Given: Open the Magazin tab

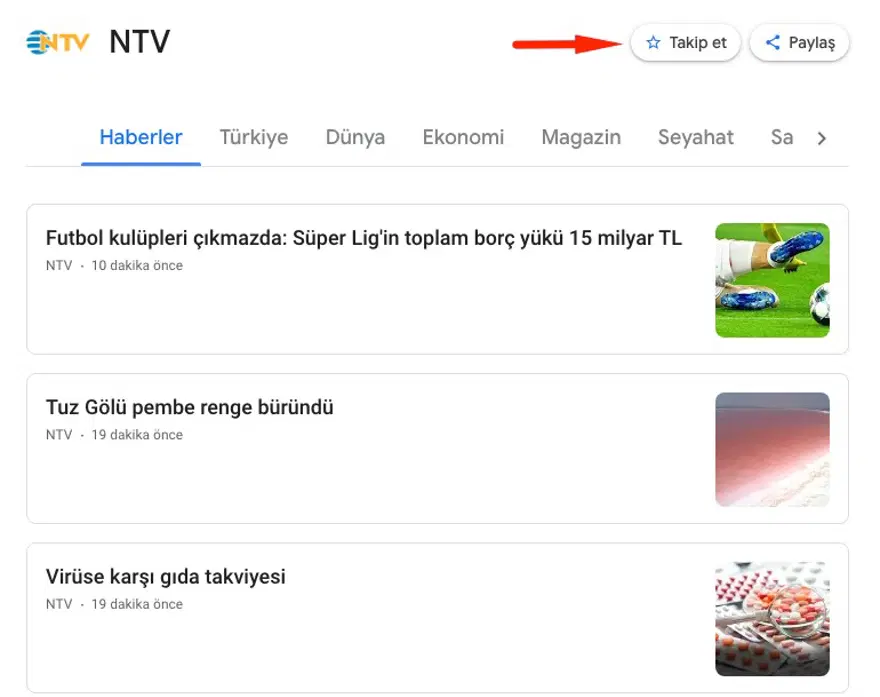Looking at the screenshot, I should 581,137.
